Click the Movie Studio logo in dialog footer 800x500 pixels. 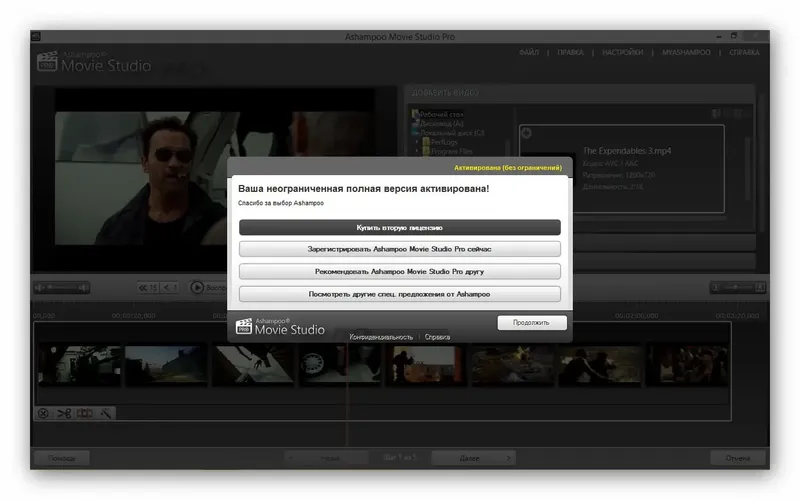pyautogui.click(x=280, y=327)
